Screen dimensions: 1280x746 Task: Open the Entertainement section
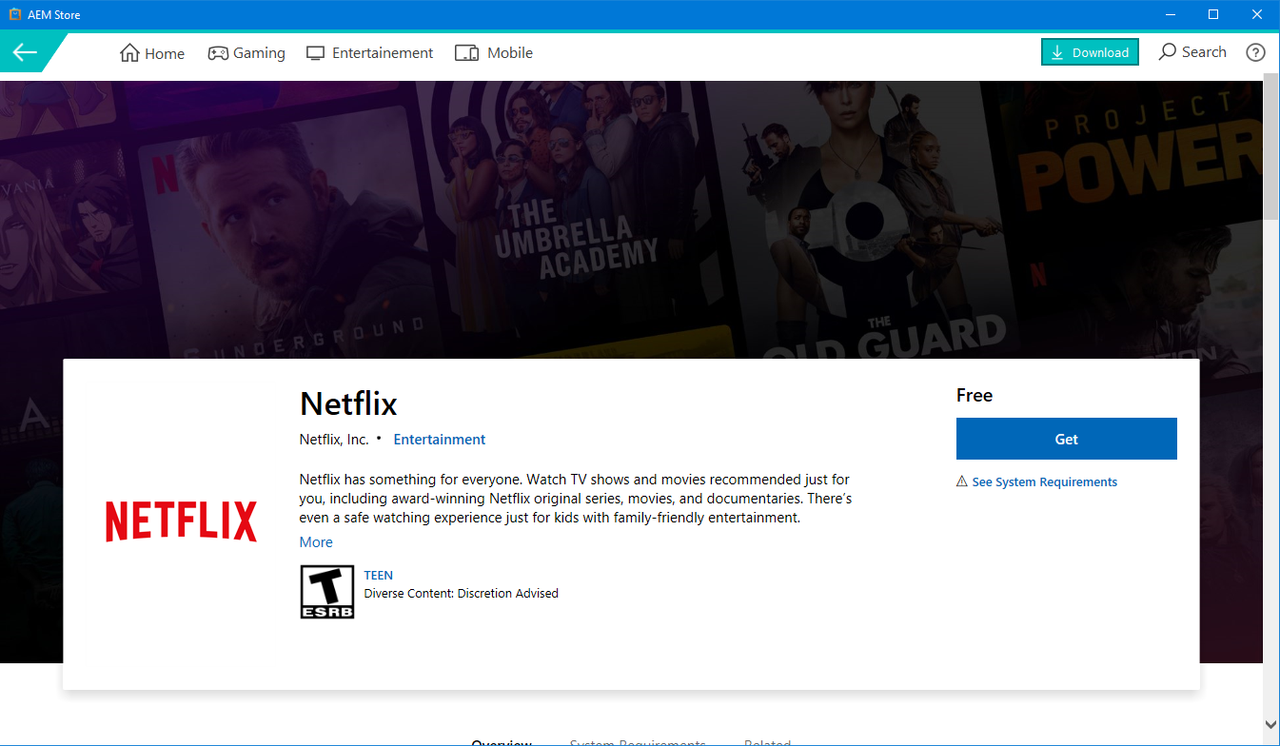point(370,53)
